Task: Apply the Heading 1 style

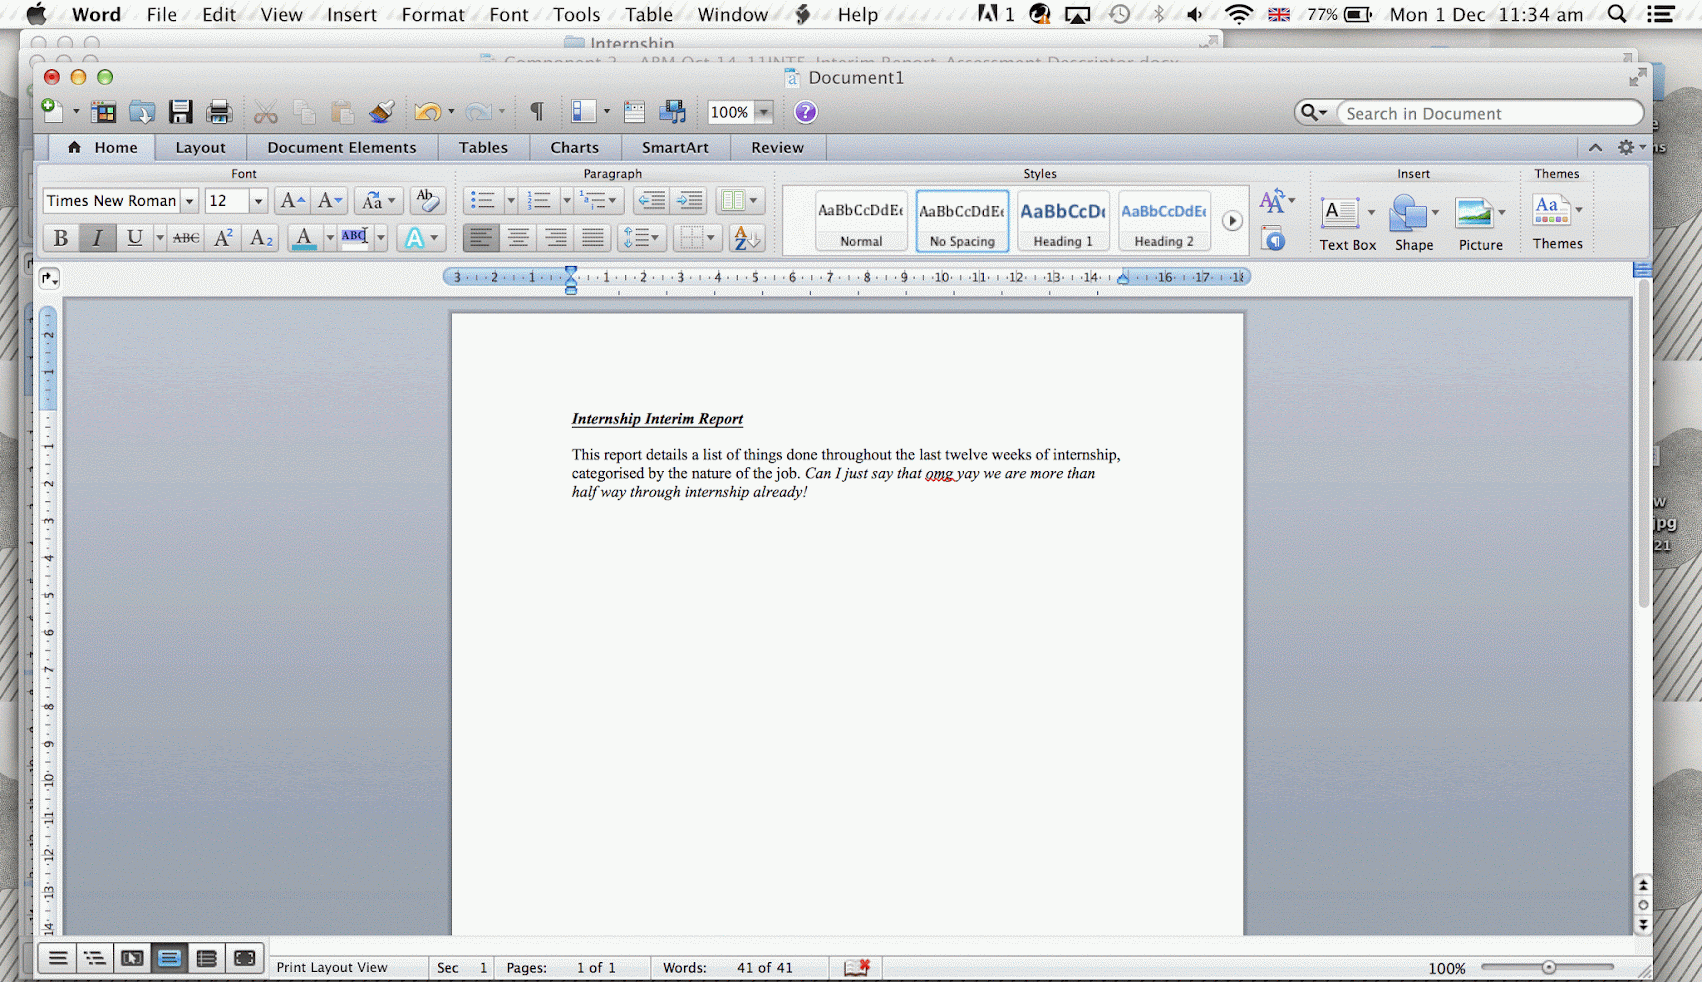Action: point(1063,222)
